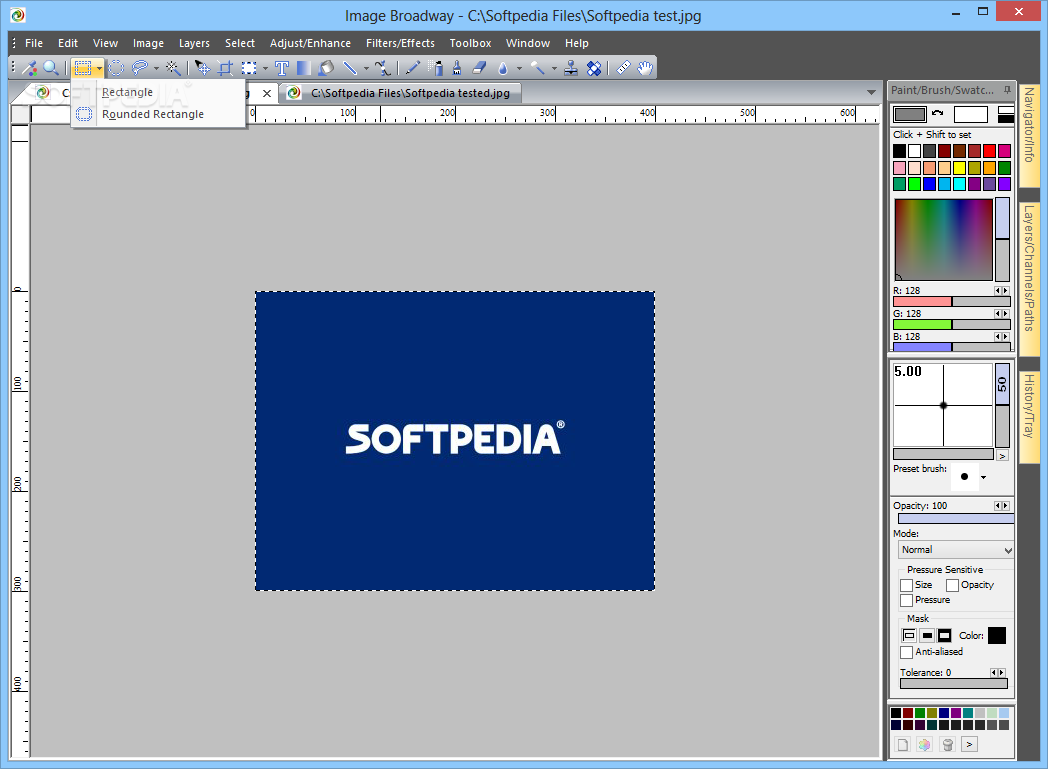Viewport: 1048px width, 769px height.
Task: Open the Layers menu
Action: tap(194, 43)
